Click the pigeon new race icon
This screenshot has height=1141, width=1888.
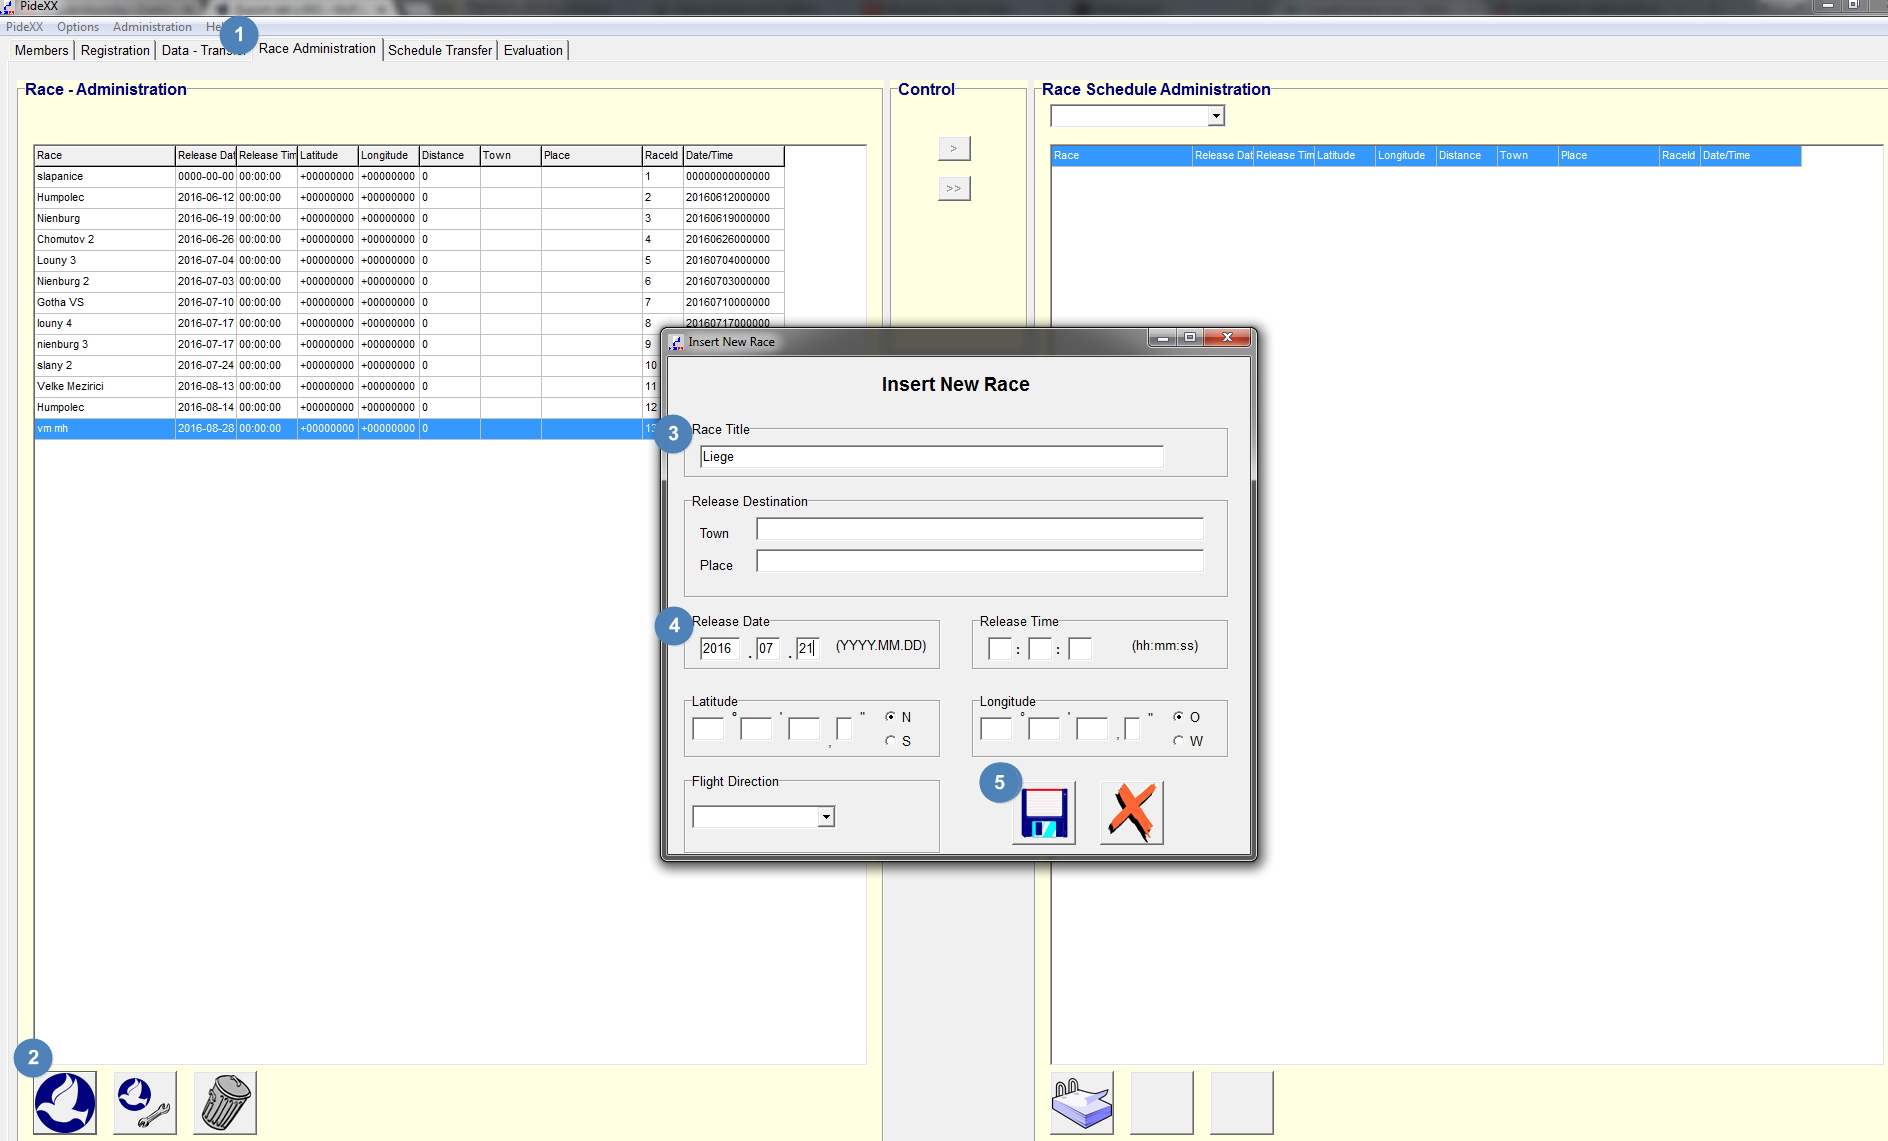65,1102
